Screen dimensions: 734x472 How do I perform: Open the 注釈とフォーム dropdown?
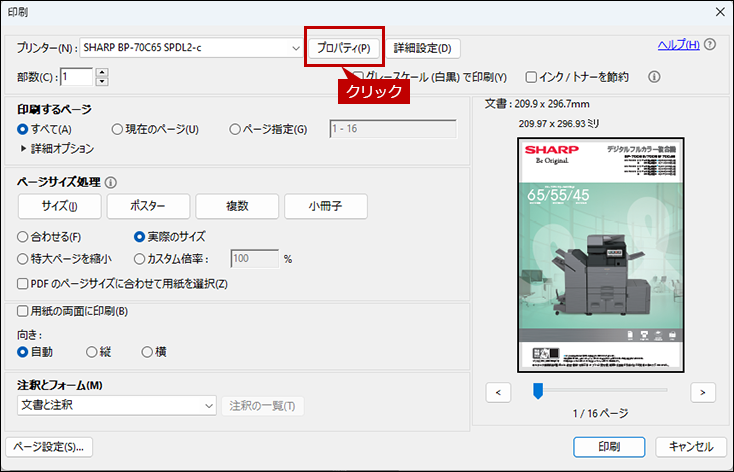[x=209, y=406]
